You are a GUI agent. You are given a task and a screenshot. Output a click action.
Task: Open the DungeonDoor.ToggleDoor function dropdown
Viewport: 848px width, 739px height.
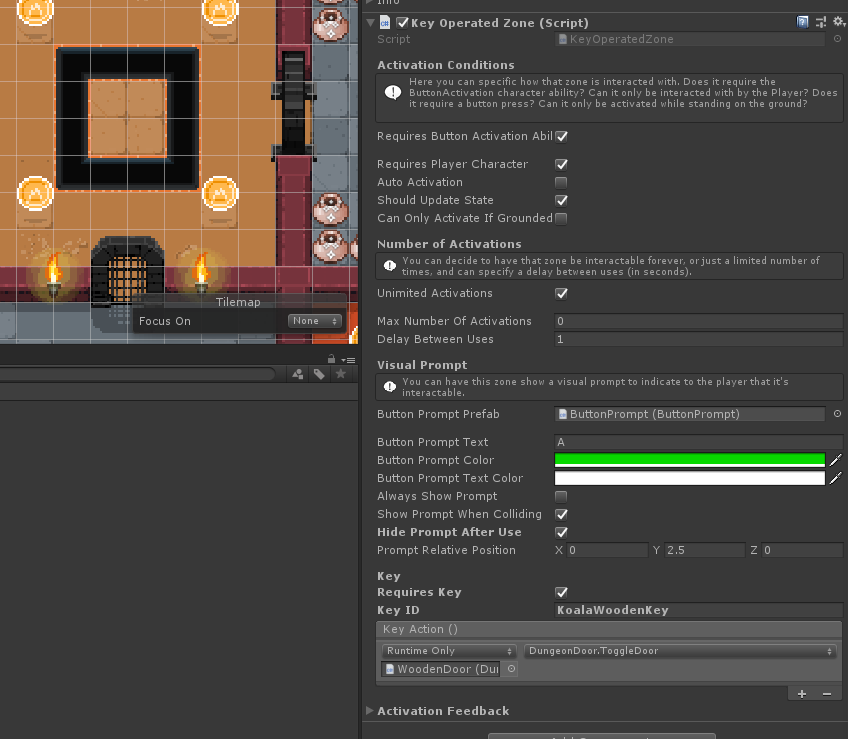click(680, 651)
